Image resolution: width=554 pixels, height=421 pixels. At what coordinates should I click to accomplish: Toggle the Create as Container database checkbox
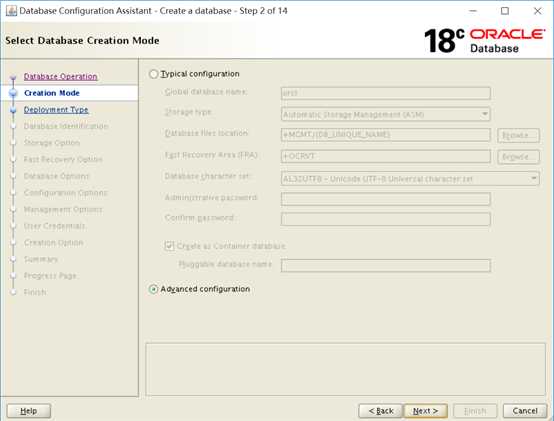[169, 245]
